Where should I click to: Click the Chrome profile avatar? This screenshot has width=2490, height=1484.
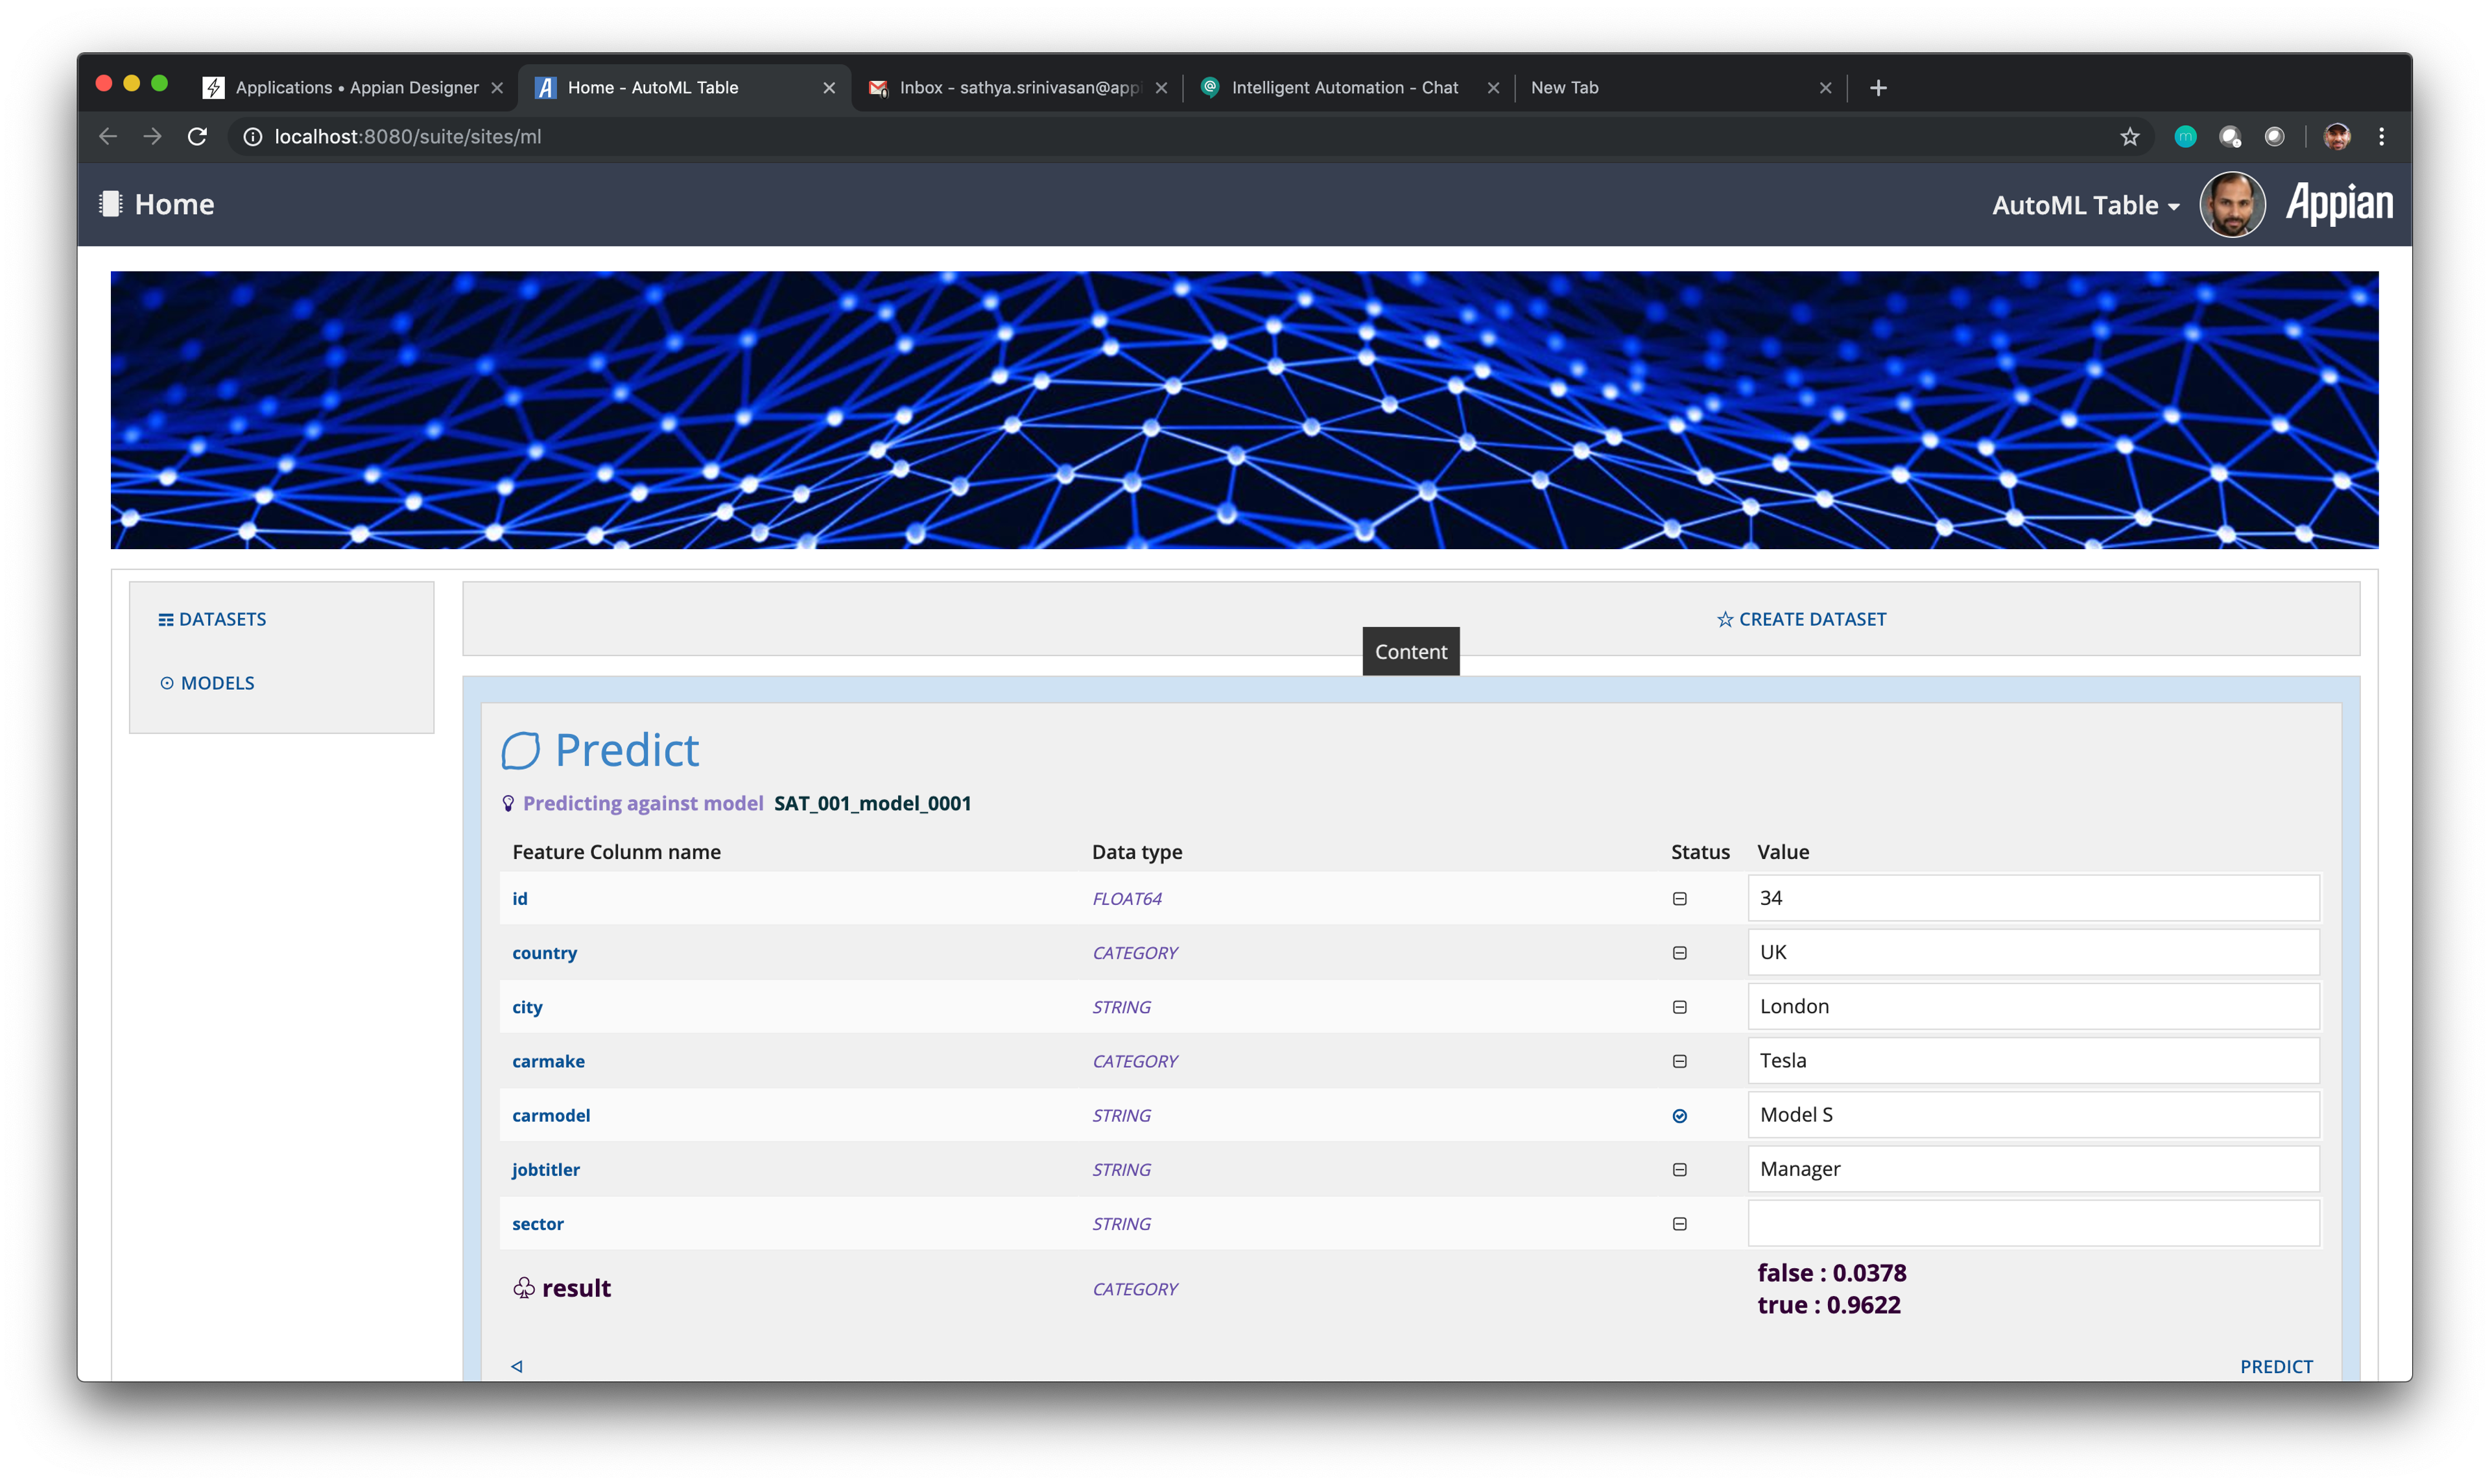2337,137
